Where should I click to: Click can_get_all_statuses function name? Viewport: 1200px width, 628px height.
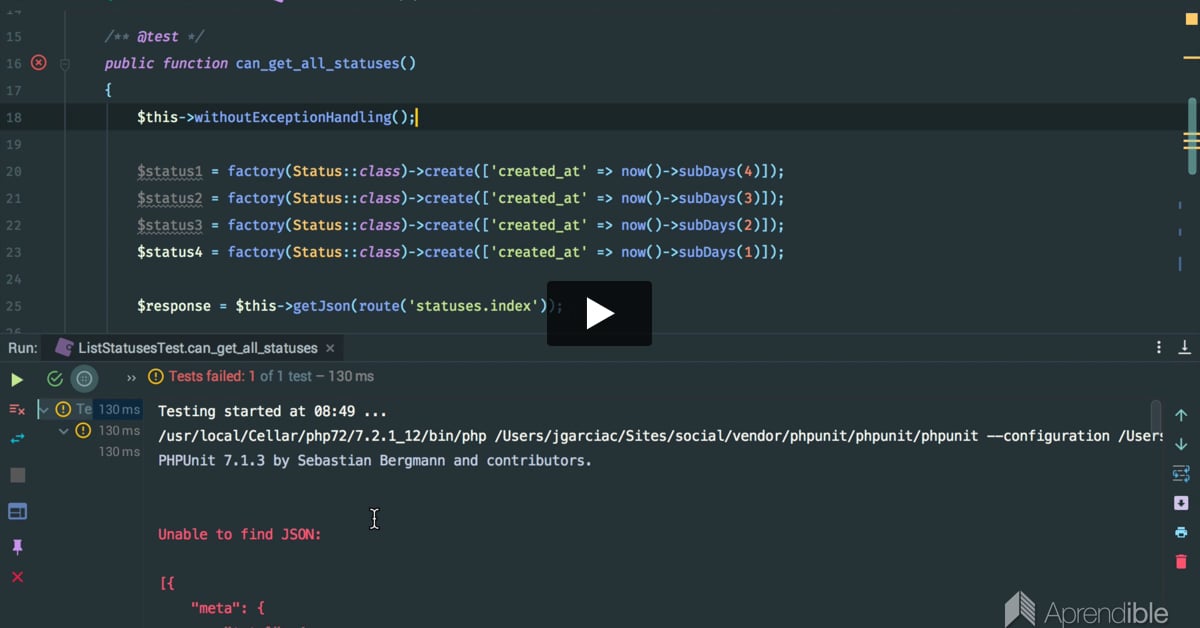coord(317,63)
